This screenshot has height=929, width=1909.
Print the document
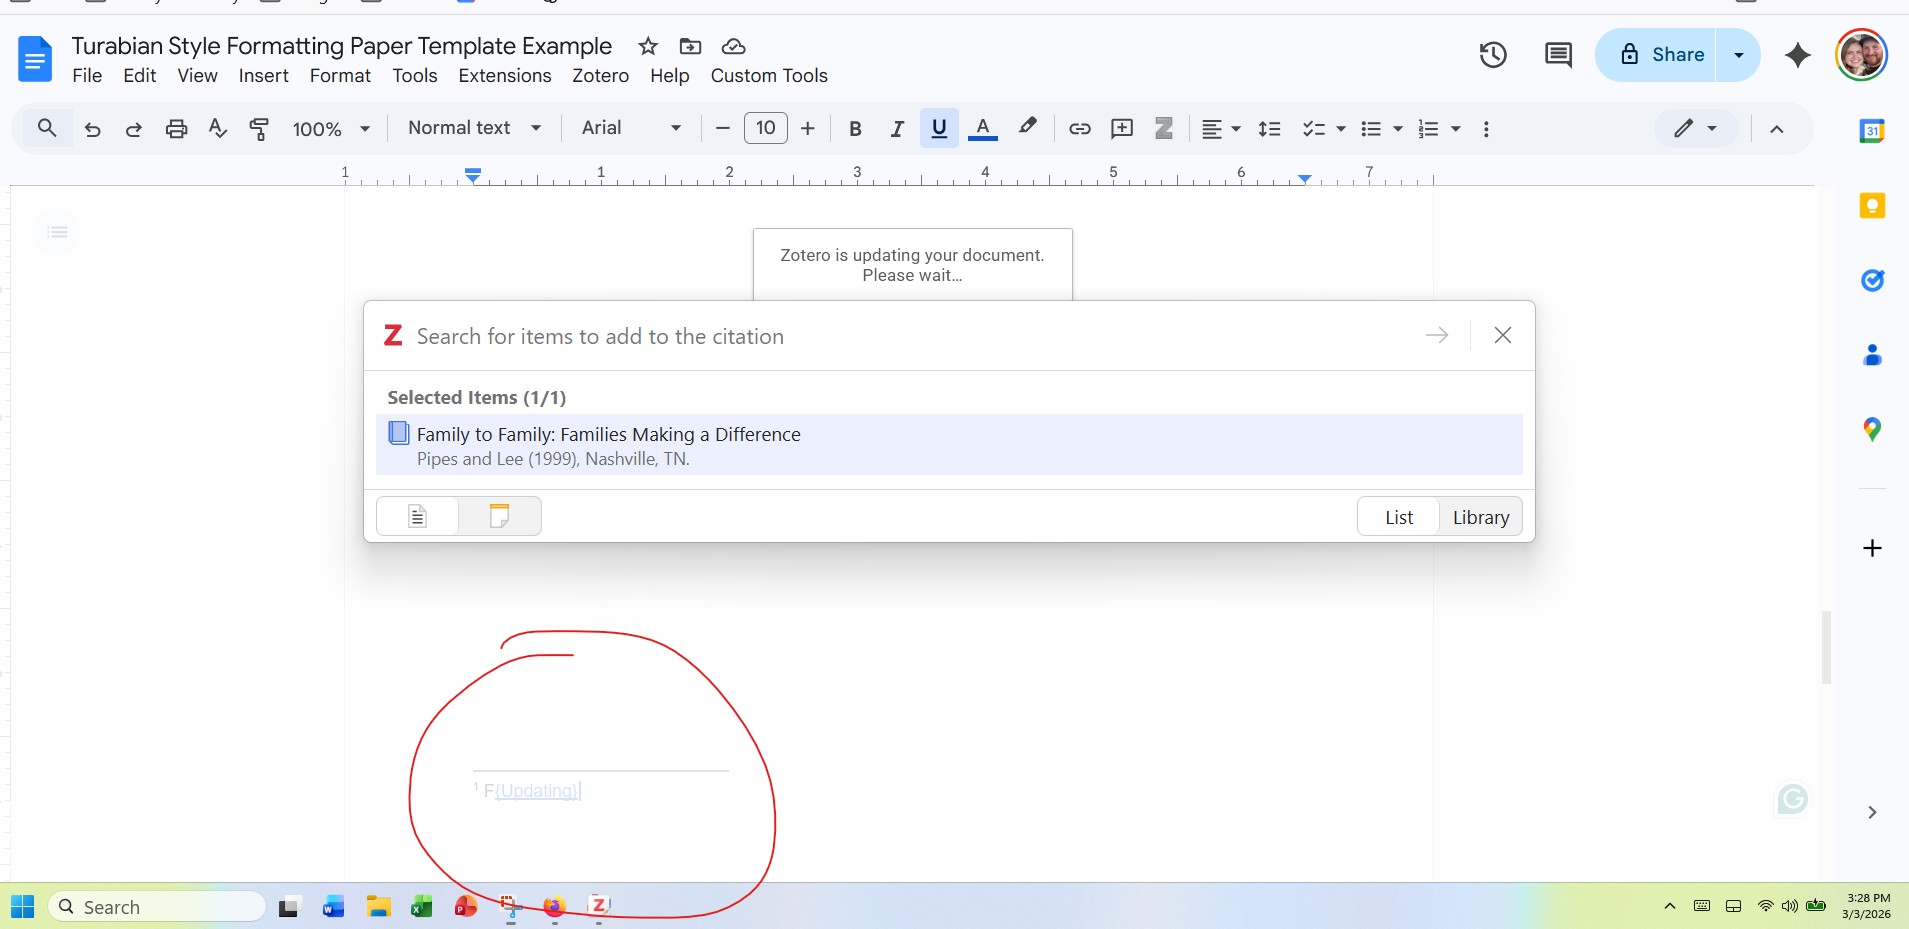point(176,129)
